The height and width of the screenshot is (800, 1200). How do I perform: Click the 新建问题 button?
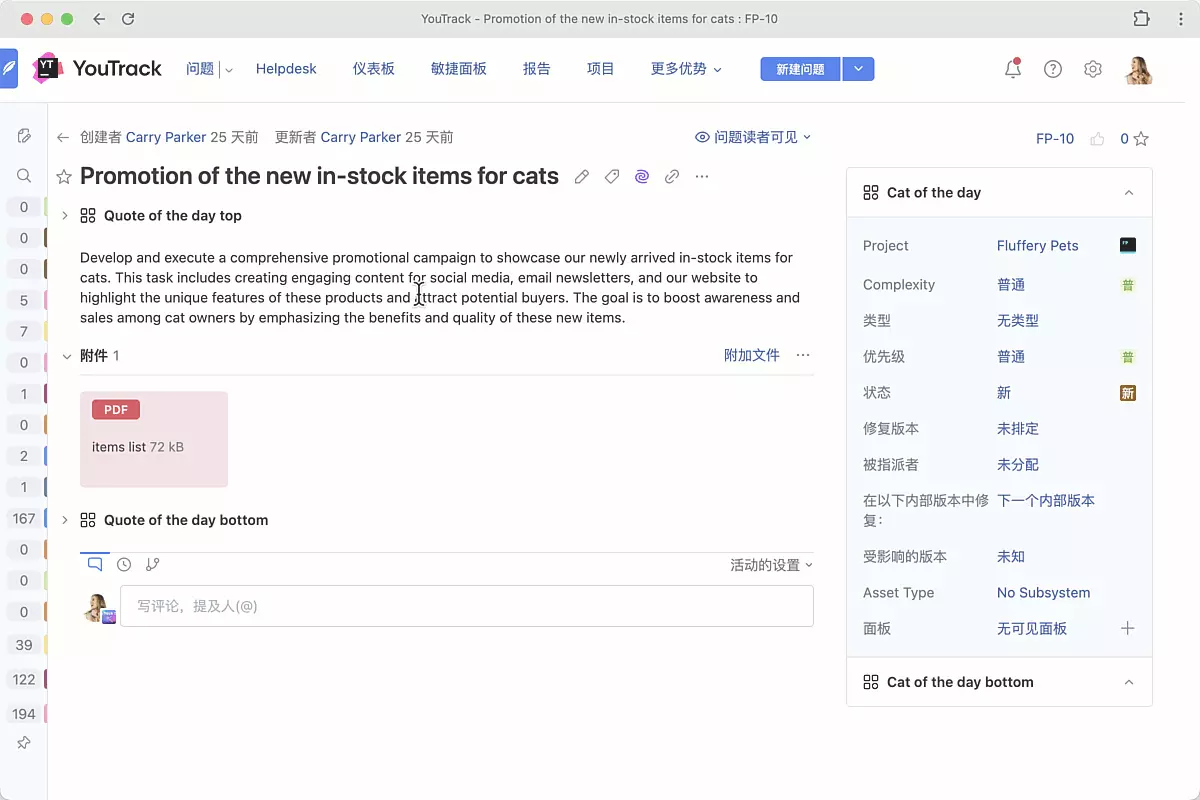(800, 69)
